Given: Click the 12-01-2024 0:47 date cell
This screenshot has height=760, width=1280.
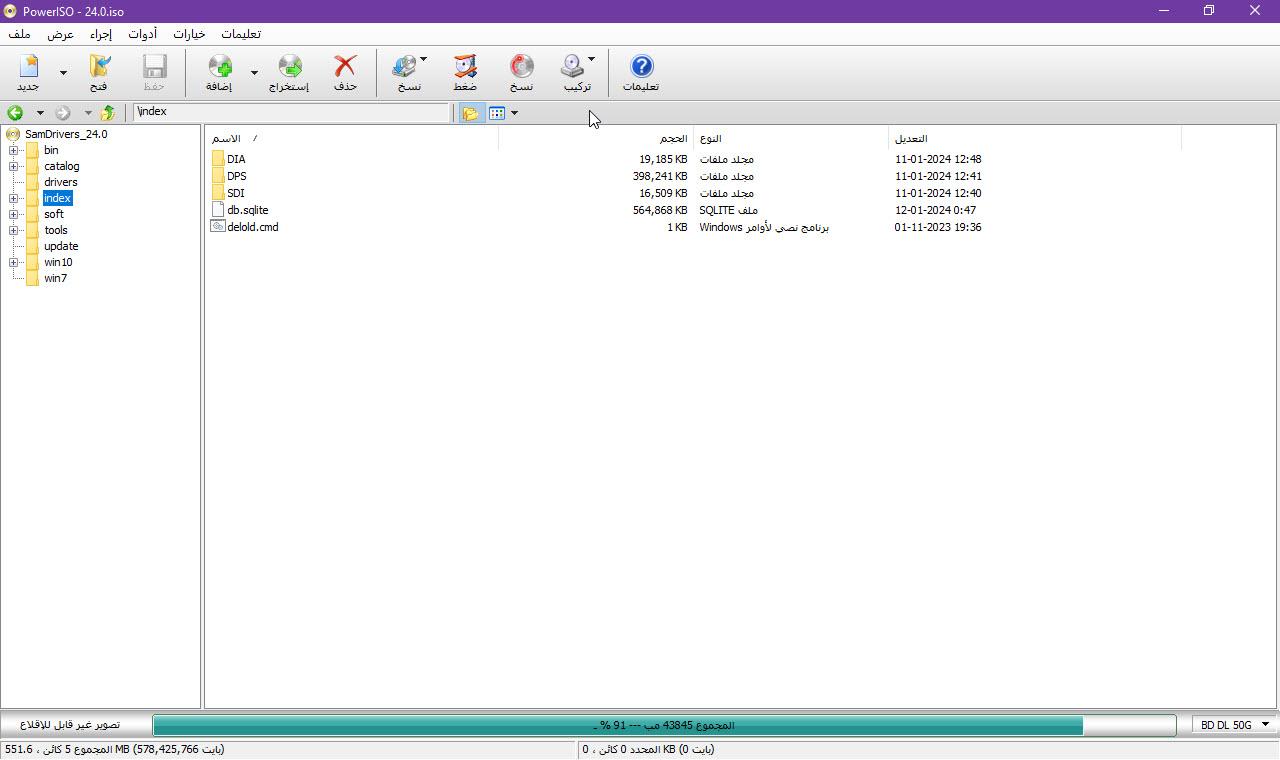Looking at the screenshot, I should pyautogui.click(x=936, y=210).
